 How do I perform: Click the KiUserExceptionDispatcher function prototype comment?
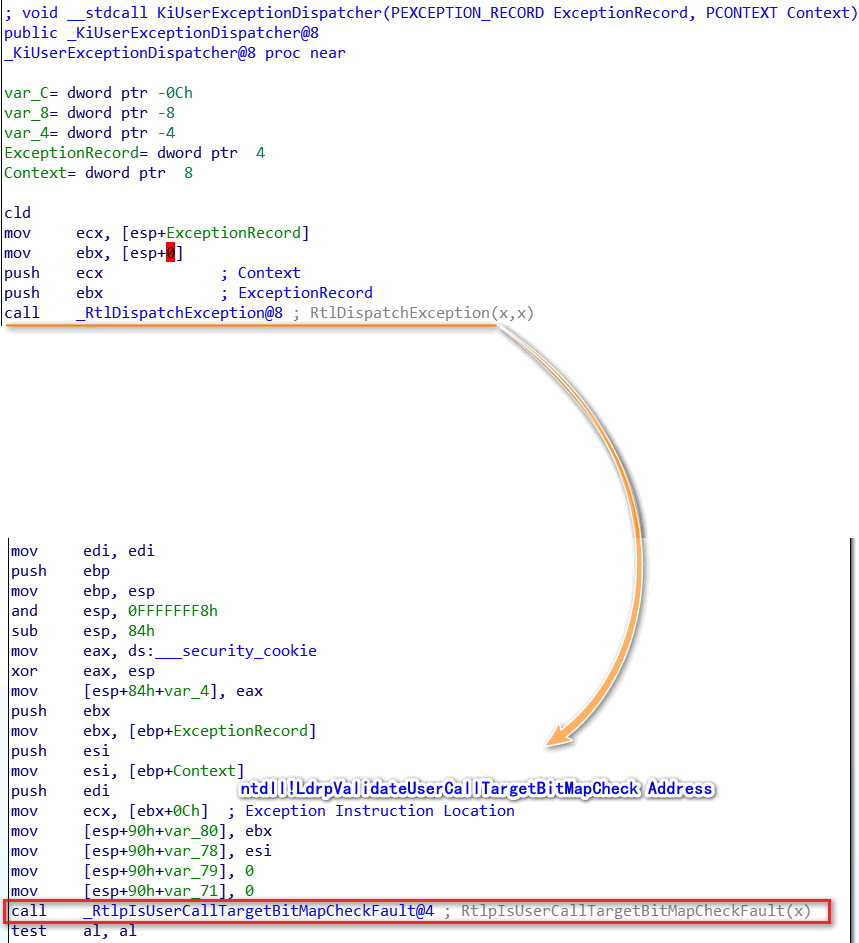[431, 13]
